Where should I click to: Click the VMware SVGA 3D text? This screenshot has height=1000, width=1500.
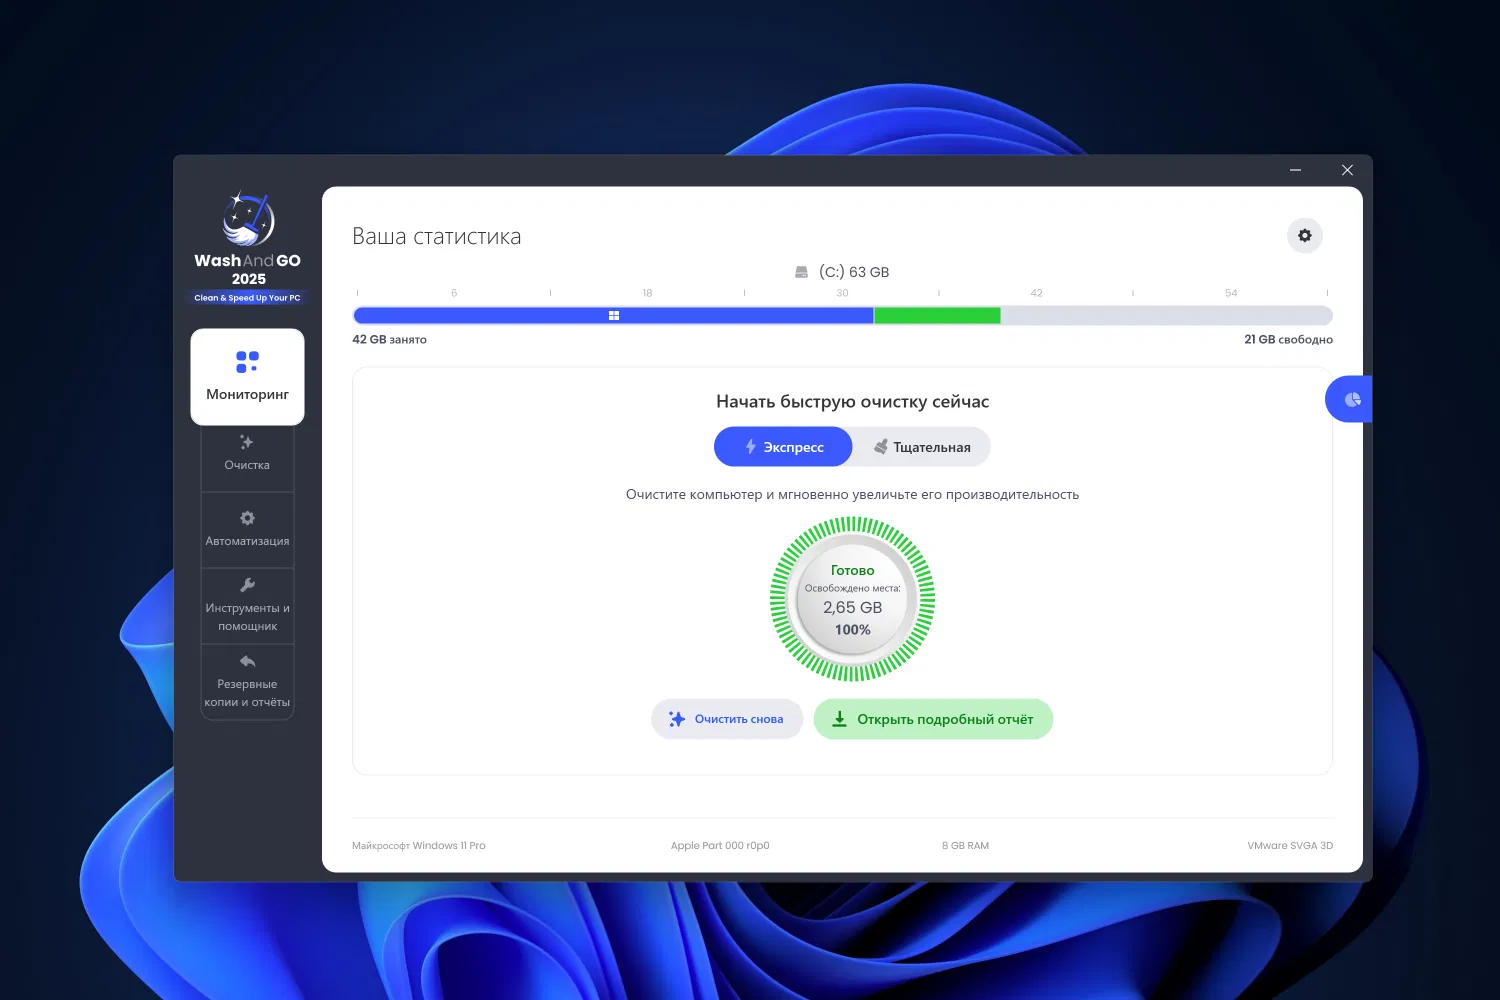tap(1290, 846)
